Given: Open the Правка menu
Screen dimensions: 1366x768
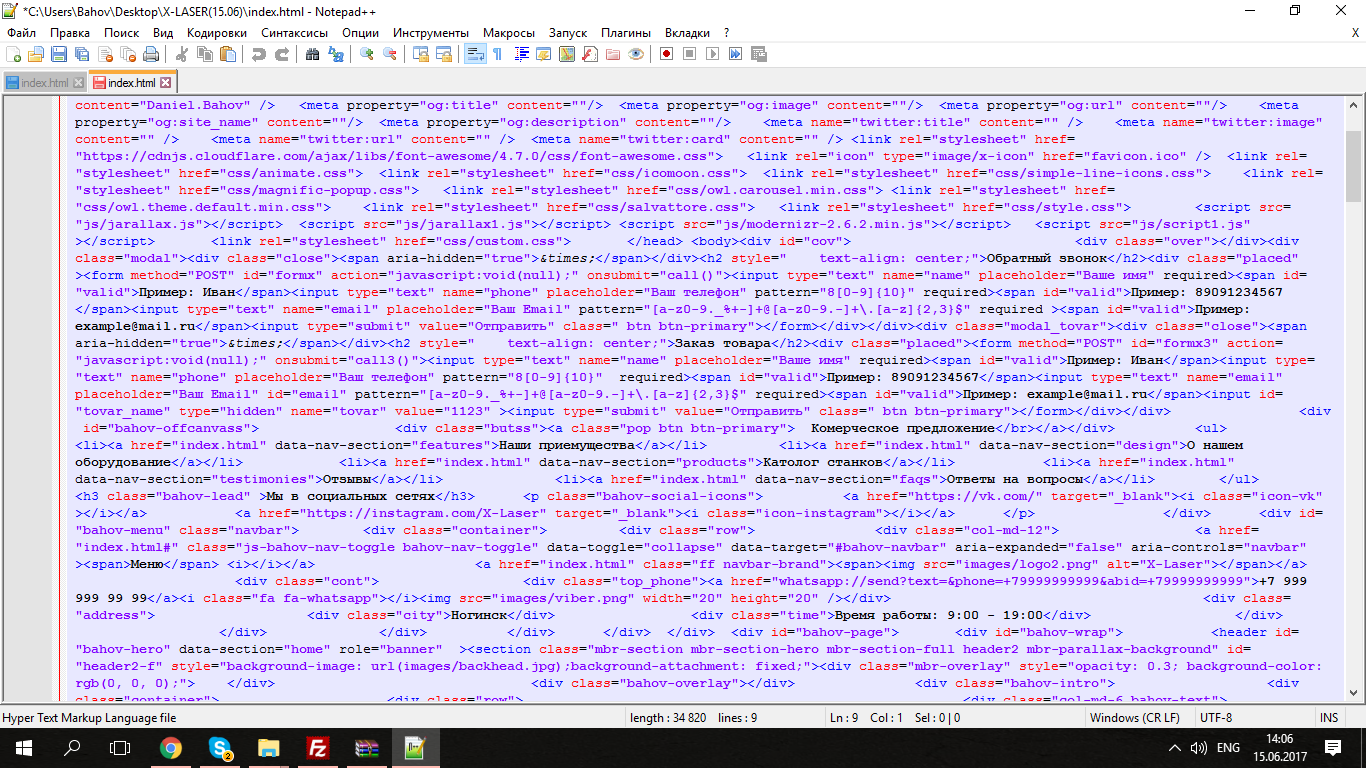Looking at the screenshot, I should point(70,33).
